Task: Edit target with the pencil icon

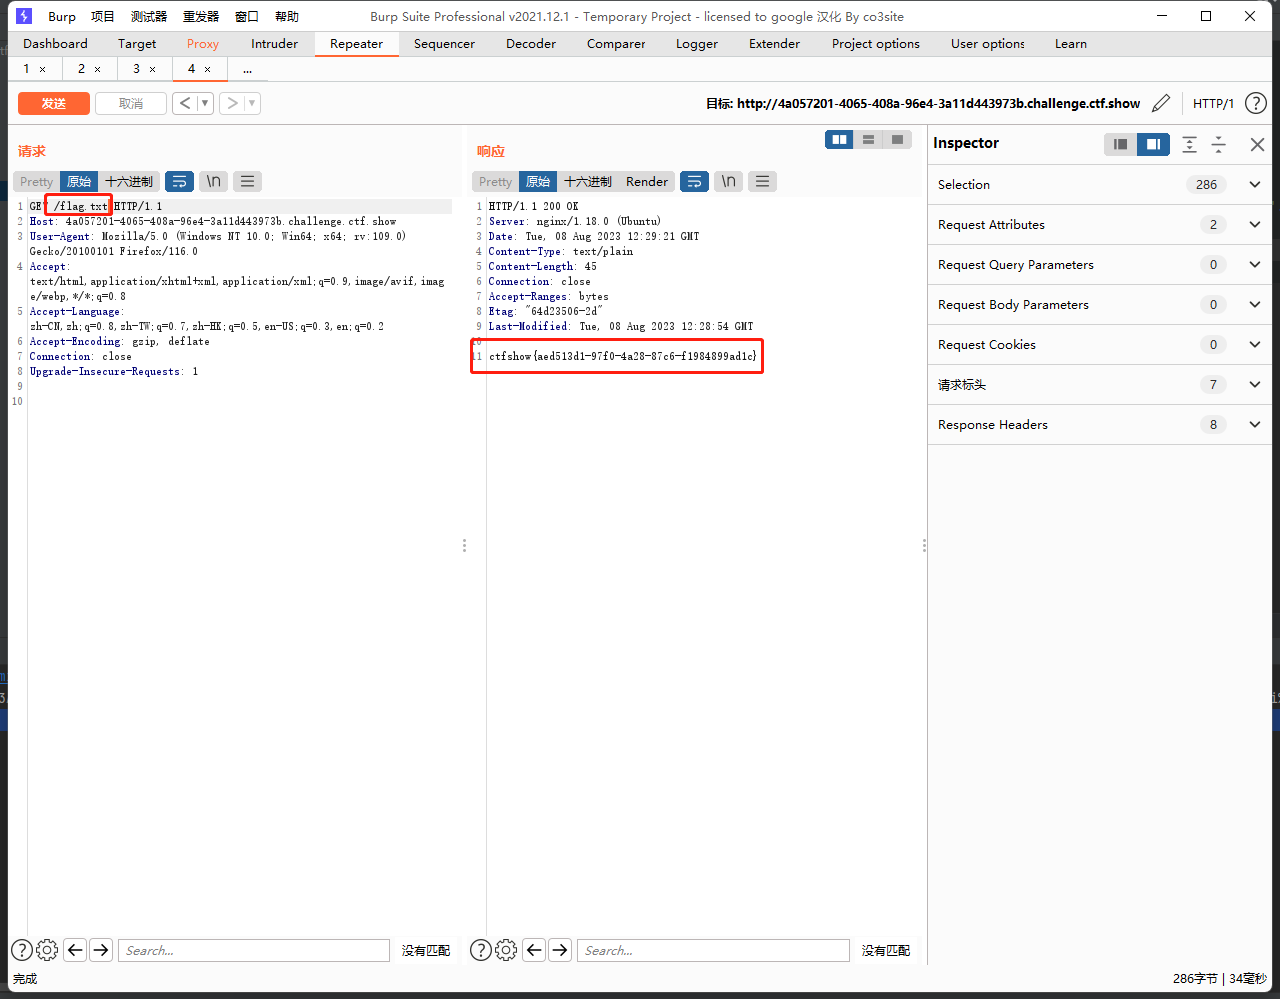Action: click(1161, 103)
